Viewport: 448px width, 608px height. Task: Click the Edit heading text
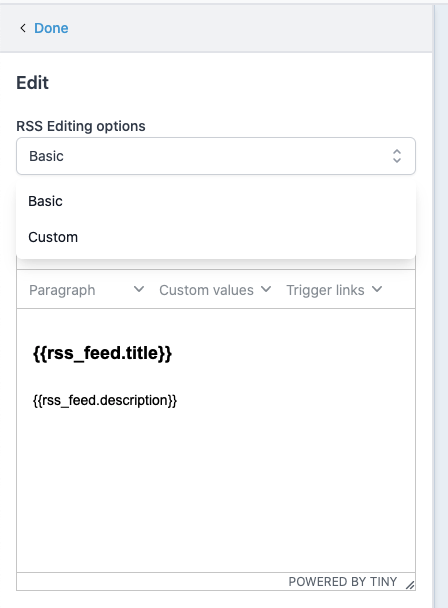[x=33, y=83]
